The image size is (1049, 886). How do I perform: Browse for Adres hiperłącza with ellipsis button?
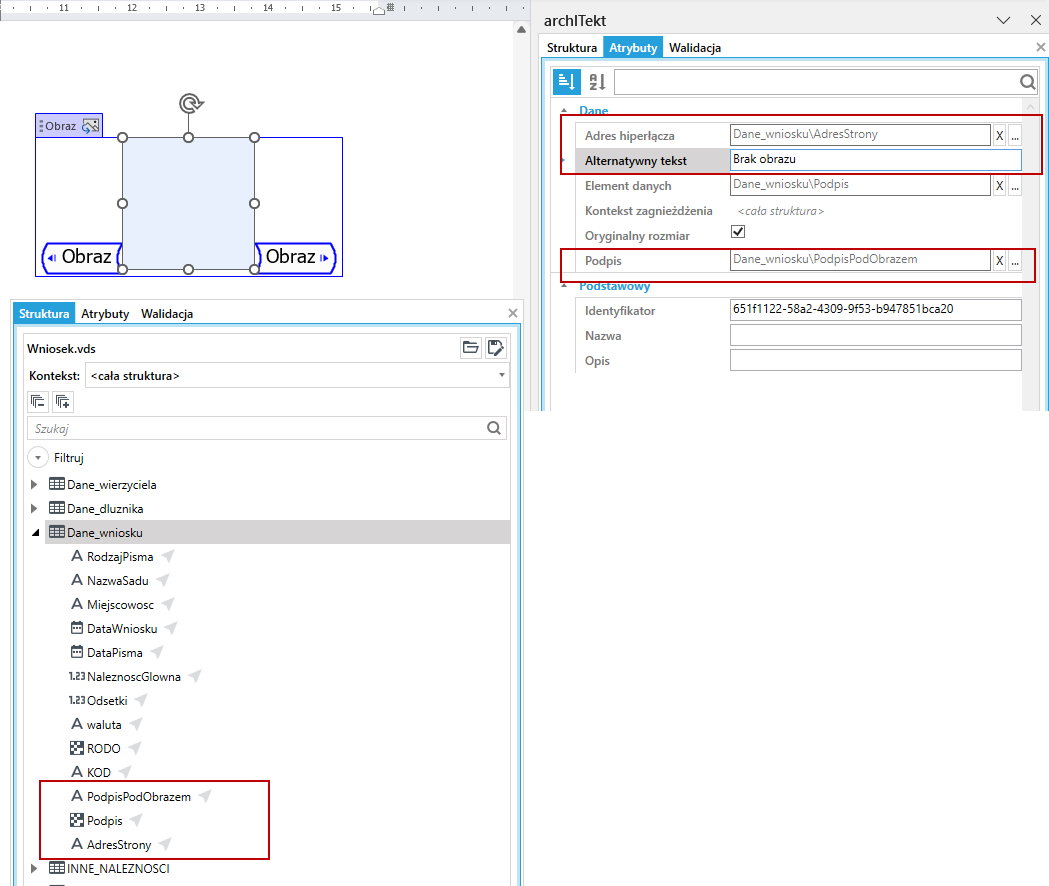point(1015,136)
